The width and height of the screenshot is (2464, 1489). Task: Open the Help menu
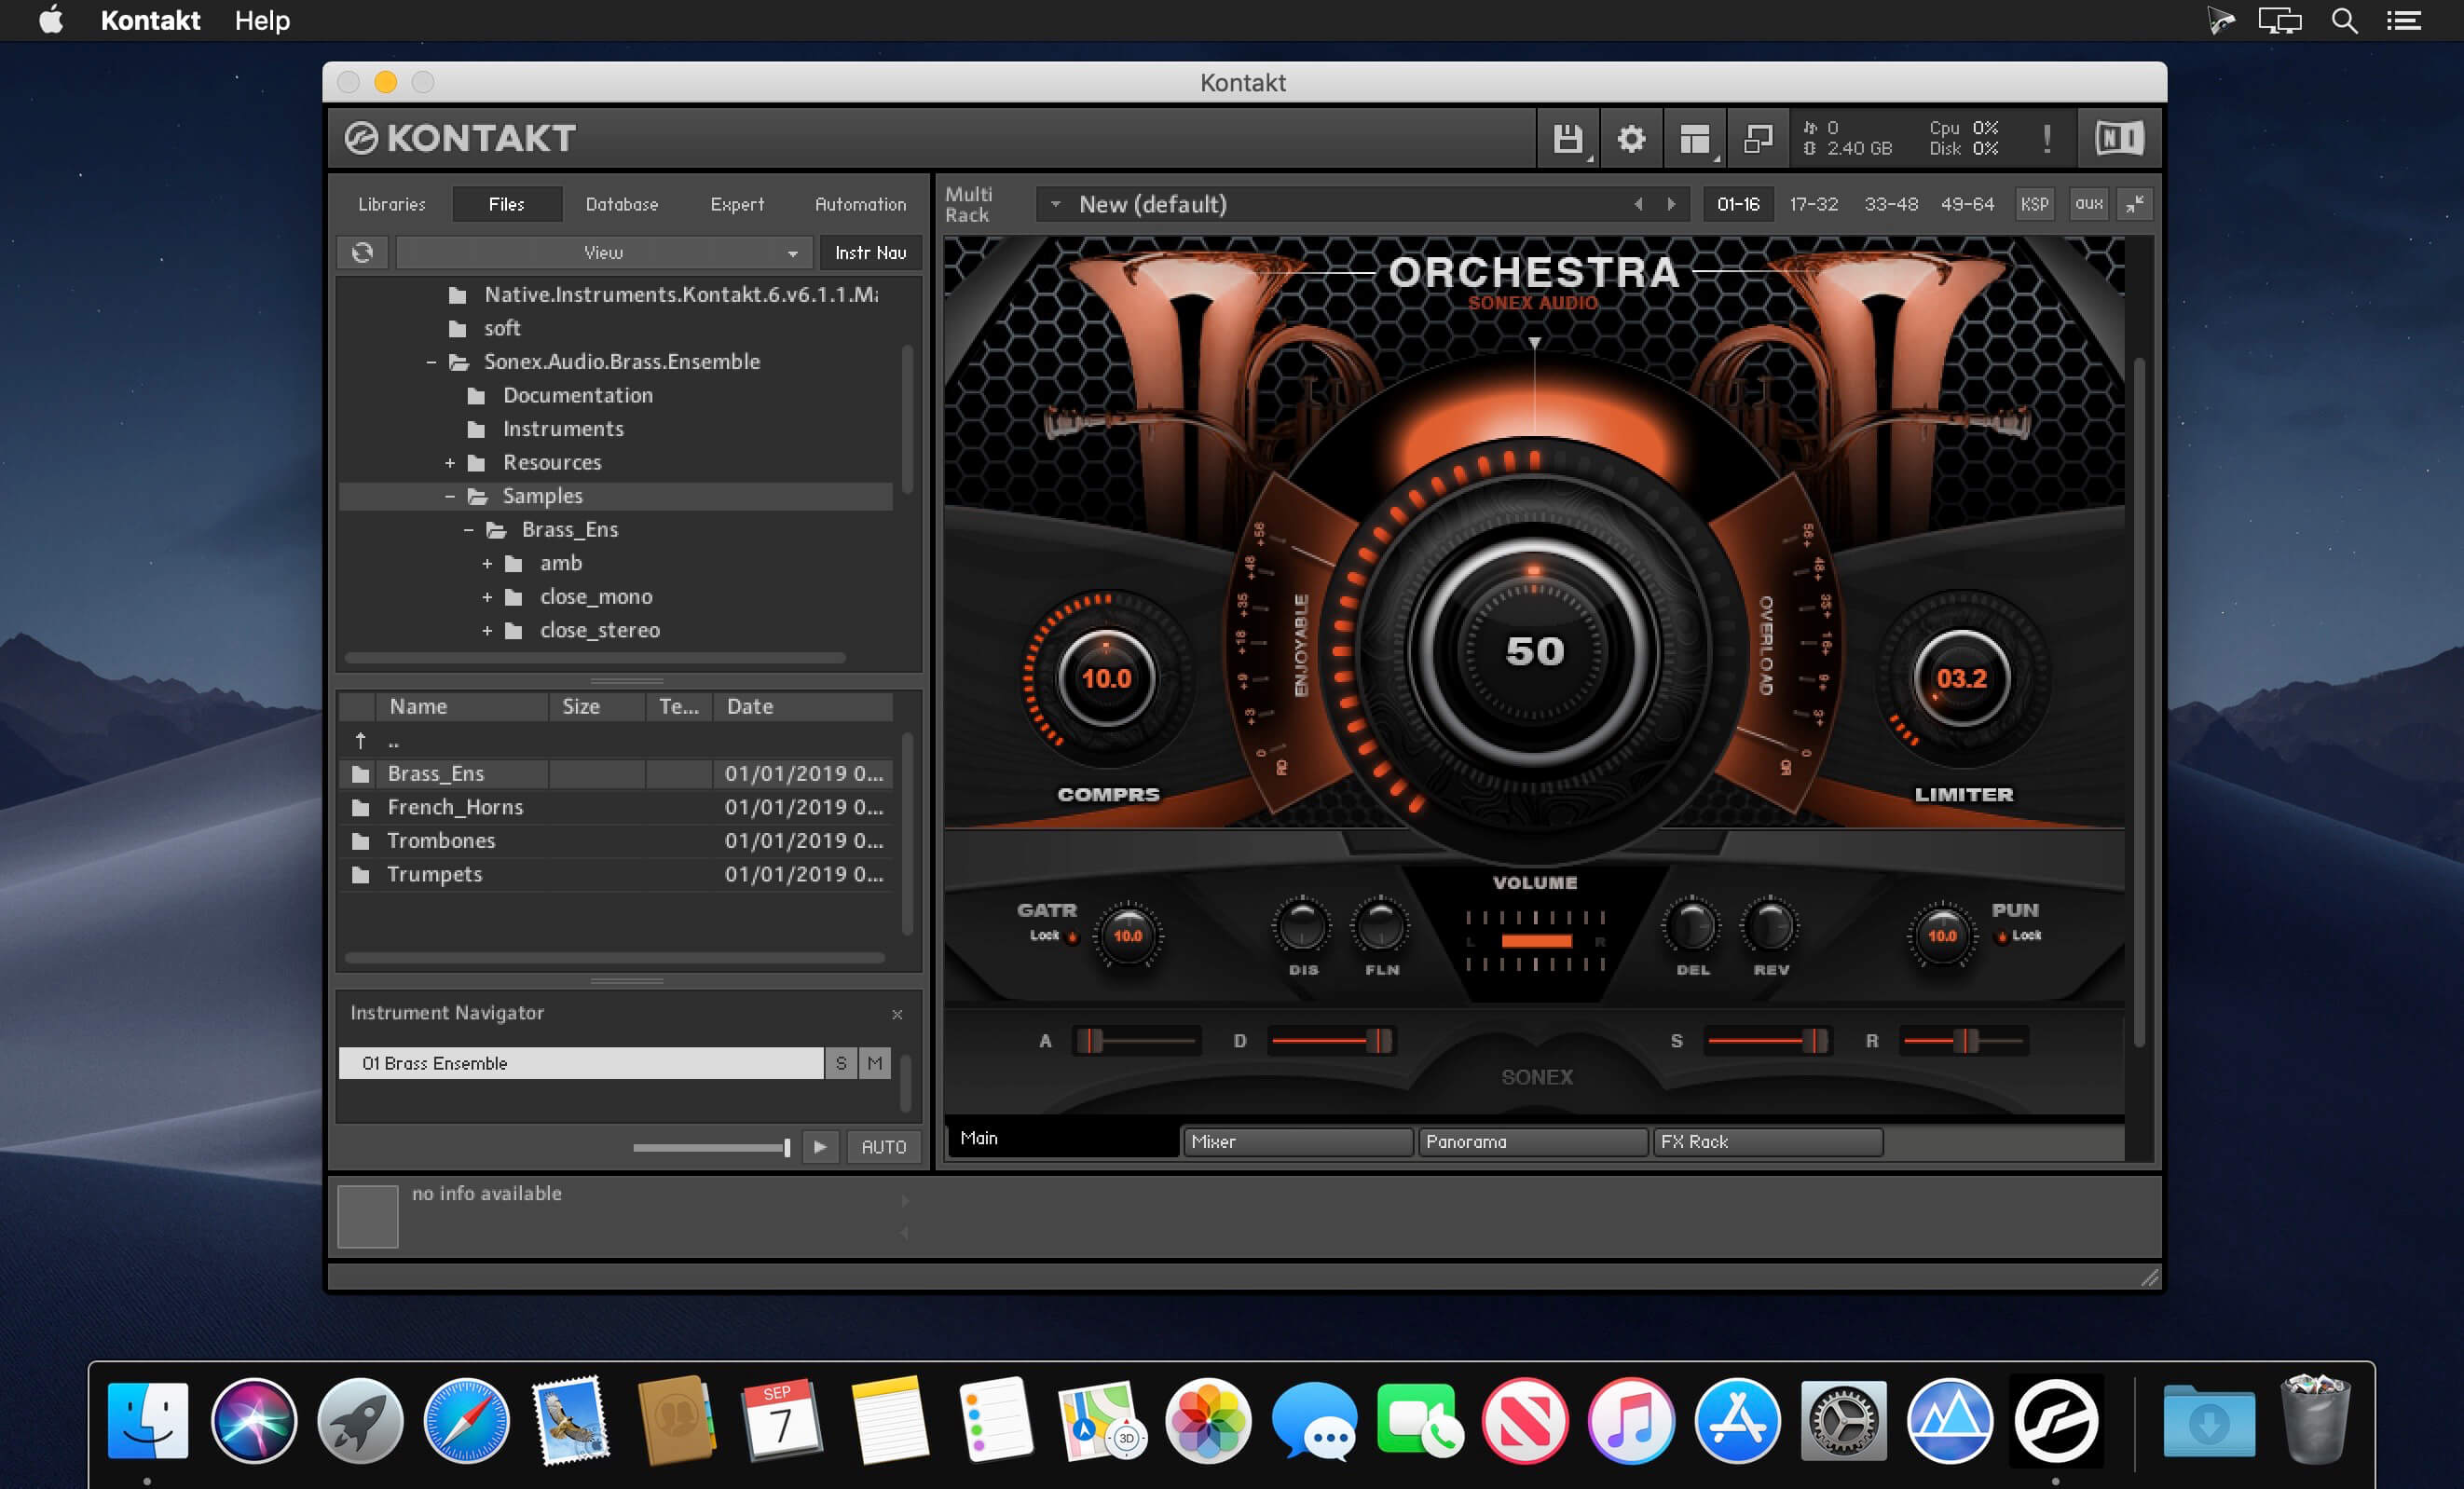coord(262,21)
